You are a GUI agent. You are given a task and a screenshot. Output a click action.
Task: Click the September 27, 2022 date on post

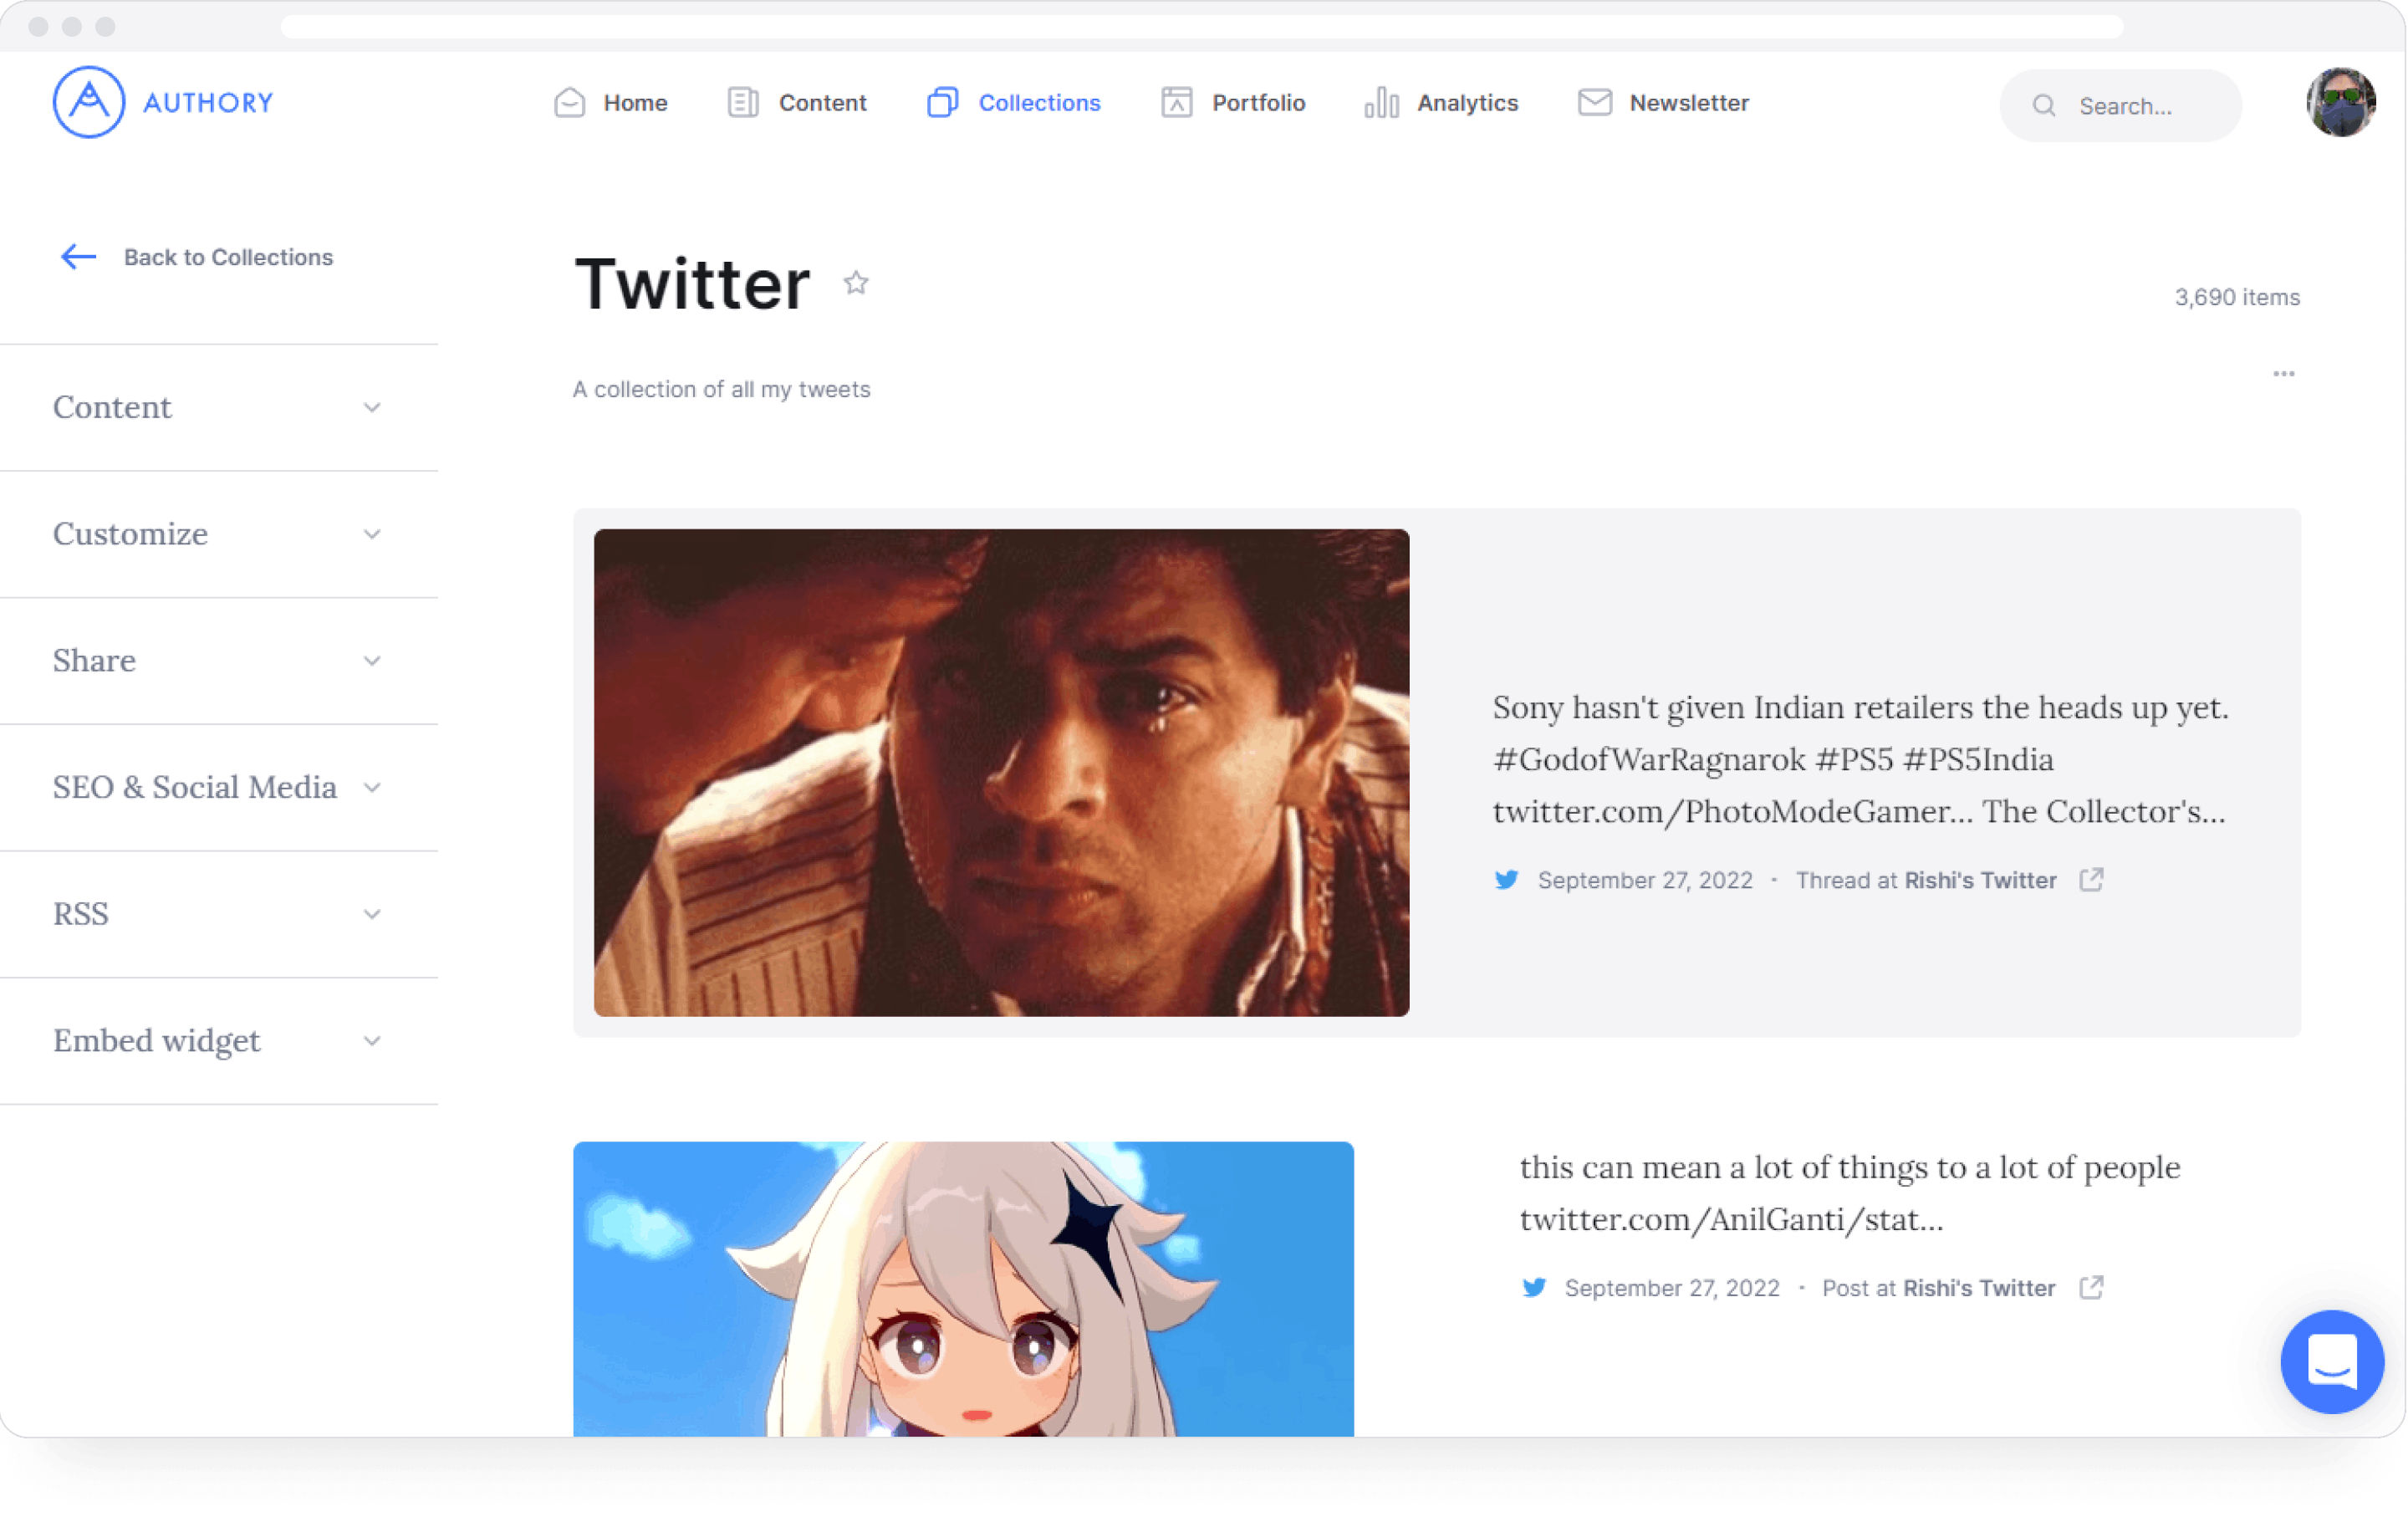tap(1672, 1288)
